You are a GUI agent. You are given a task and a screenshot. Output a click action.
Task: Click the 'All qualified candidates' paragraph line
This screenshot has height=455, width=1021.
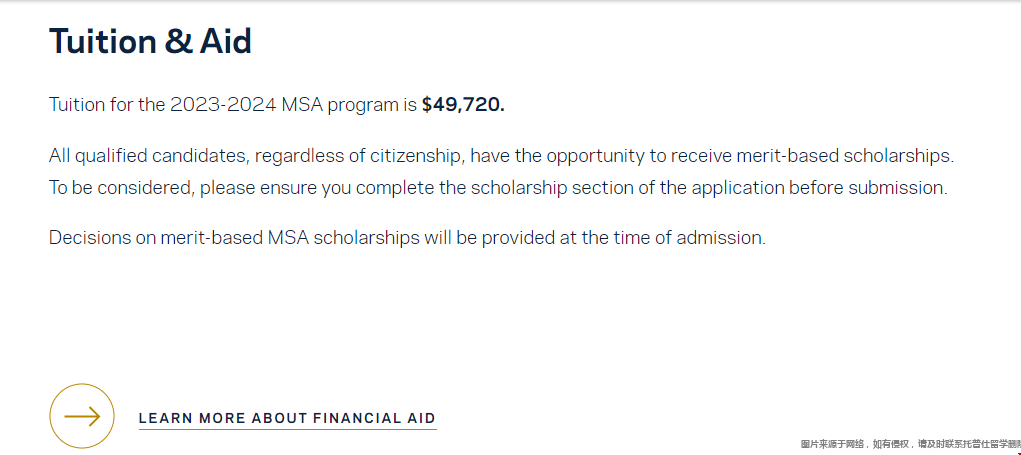point(501,156)
